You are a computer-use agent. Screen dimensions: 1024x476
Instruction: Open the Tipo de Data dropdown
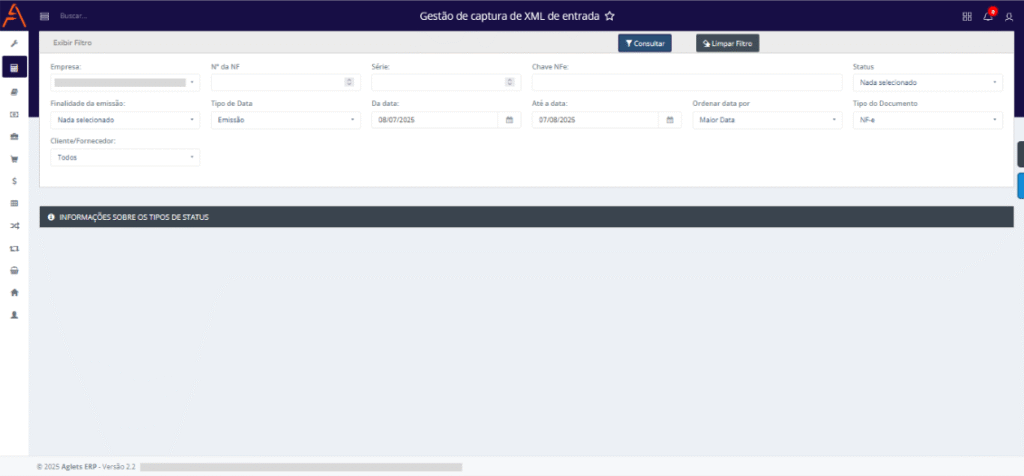285,120
